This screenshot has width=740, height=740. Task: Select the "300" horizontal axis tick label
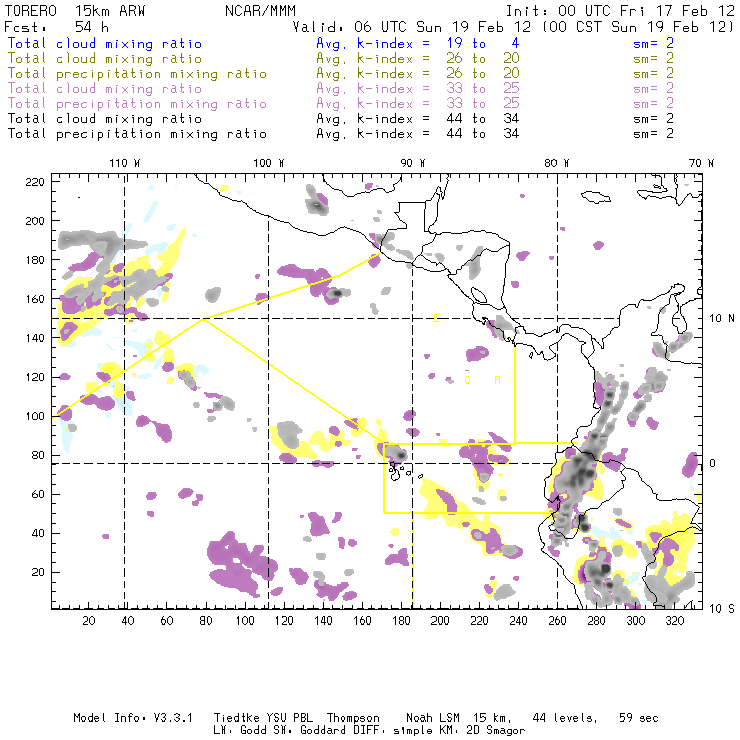click(635, 621)
